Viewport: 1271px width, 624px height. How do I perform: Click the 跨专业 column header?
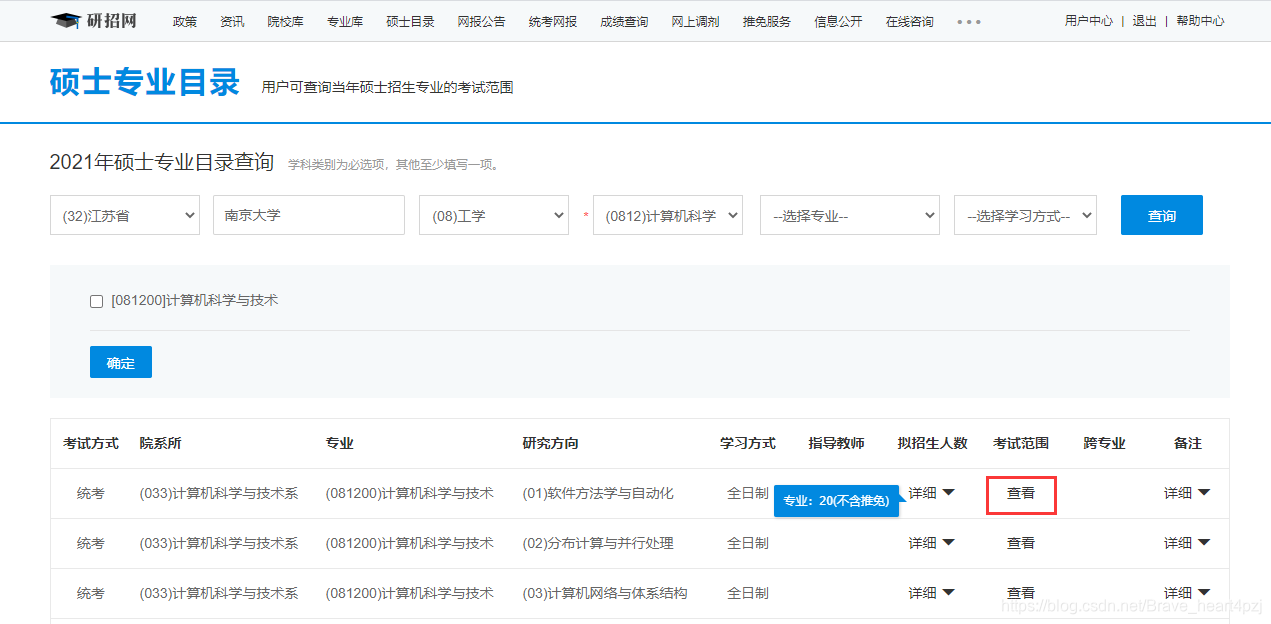click(x=1104, y=443)
